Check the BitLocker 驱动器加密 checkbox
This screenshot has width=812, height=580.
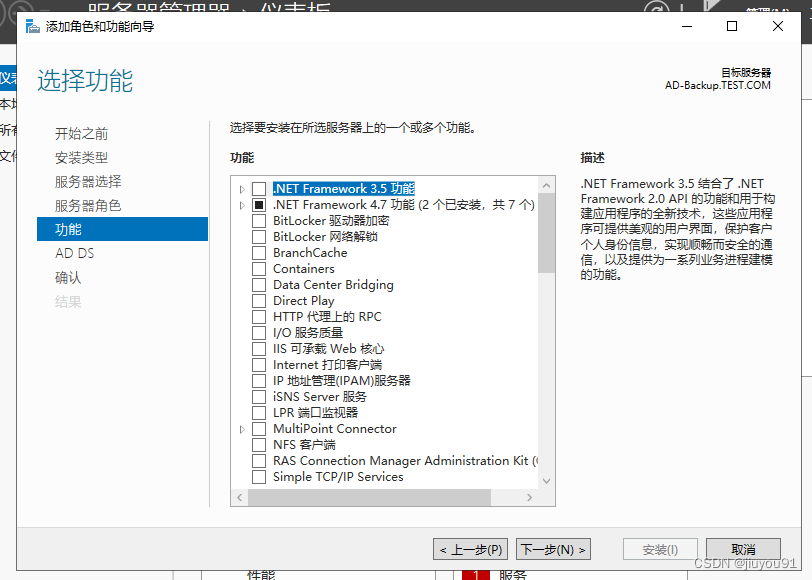coord(259,221)
